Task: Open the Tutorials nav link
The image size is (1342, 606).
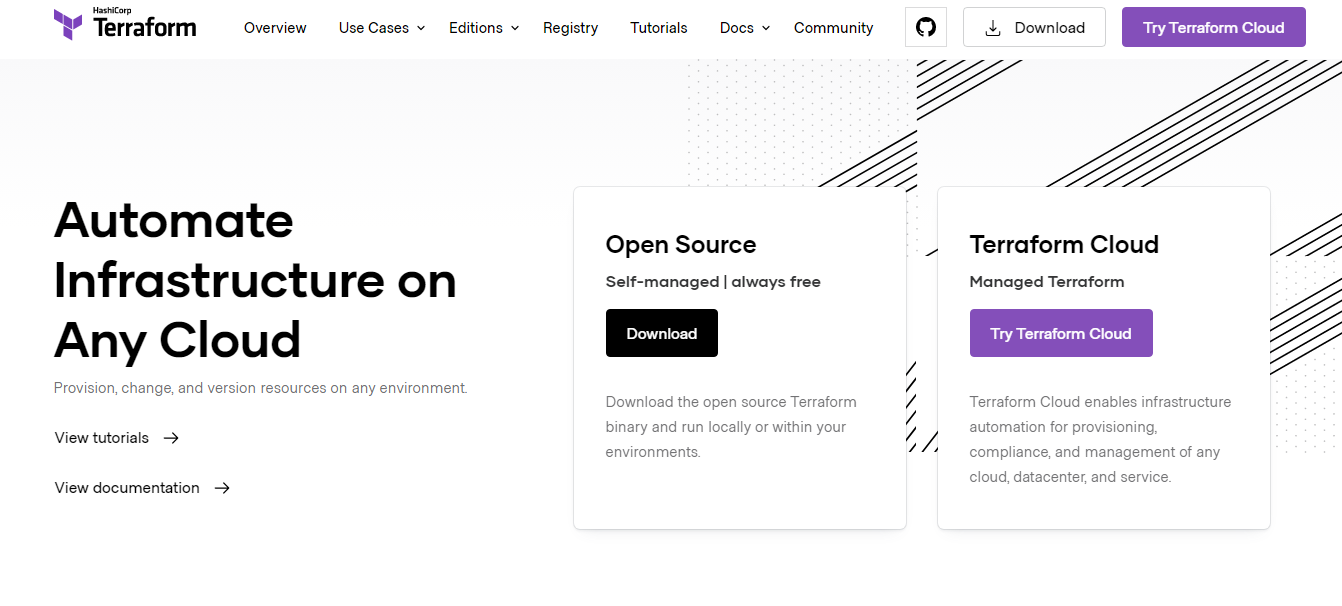Action: click(x=659, y=28)
